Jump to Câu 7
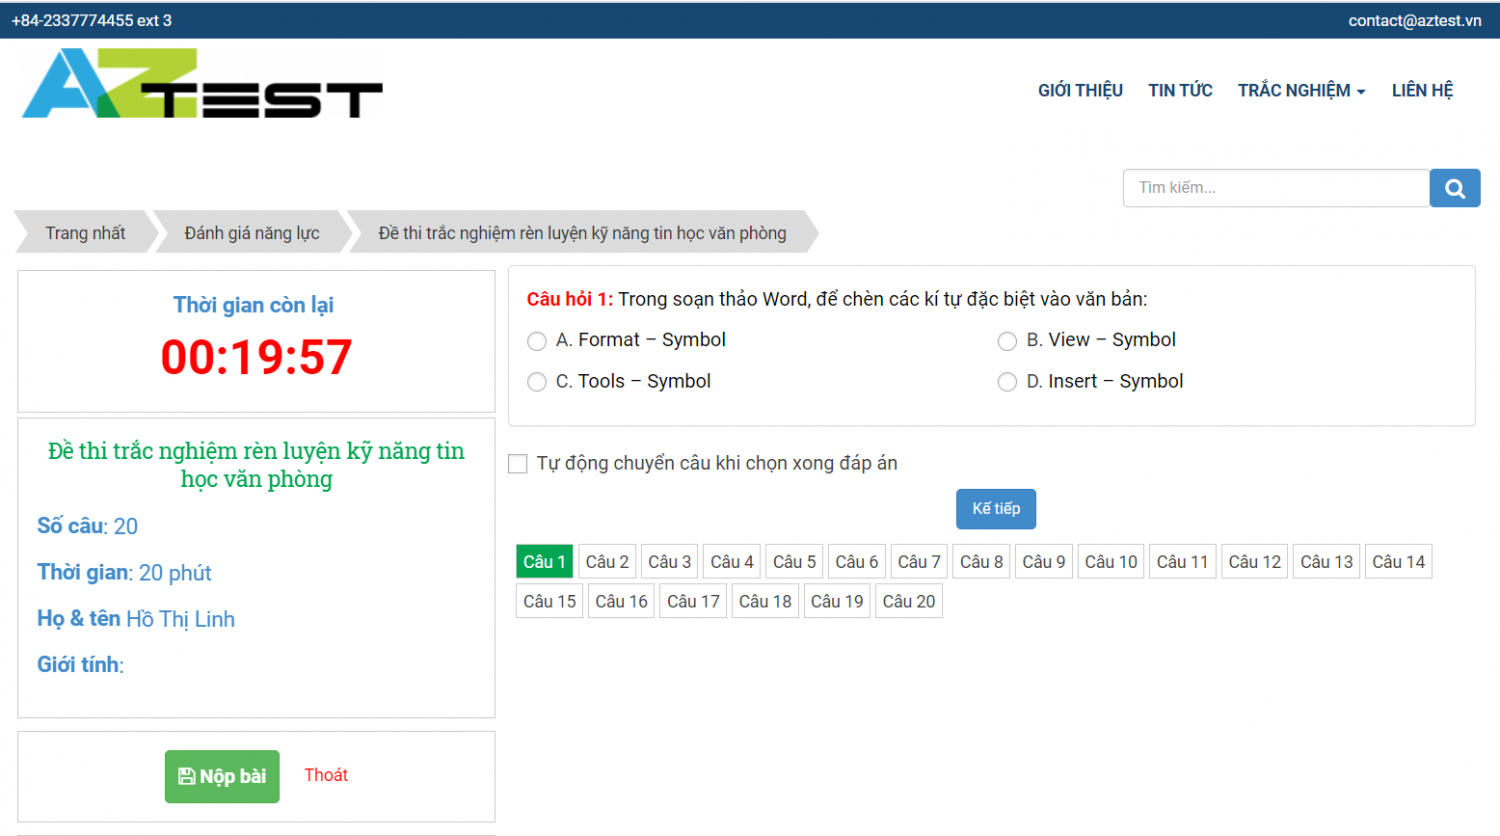Screen dimensions: 1500x836 point(919,562)
